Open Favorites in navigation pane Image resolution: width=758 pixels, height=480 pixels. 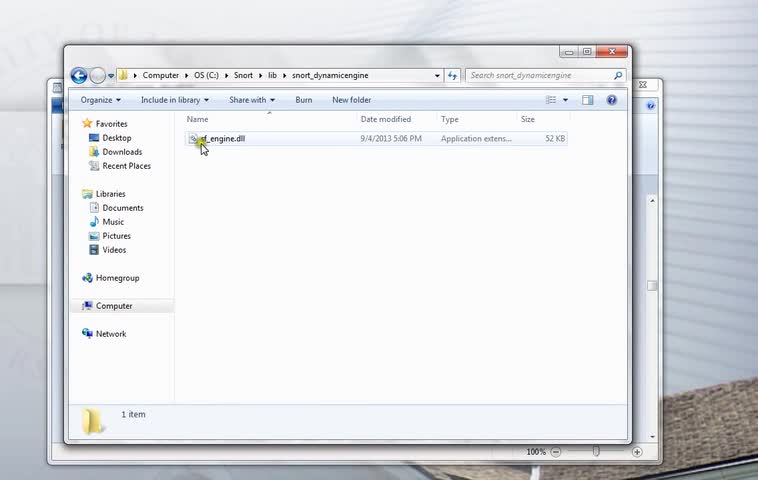point(112,124)
